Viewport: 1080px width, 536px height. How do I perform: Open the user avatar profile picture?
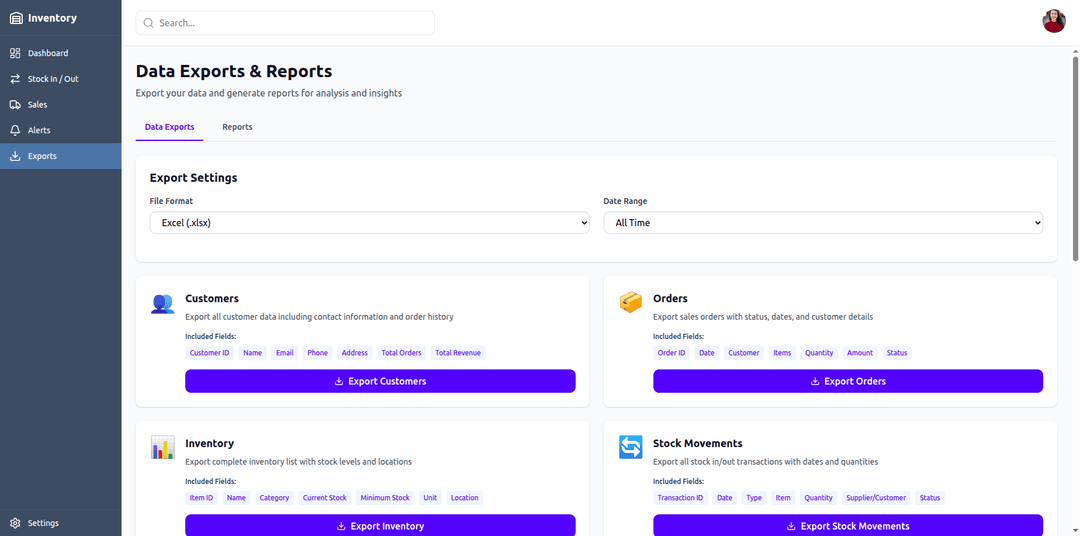point(1054,21)
